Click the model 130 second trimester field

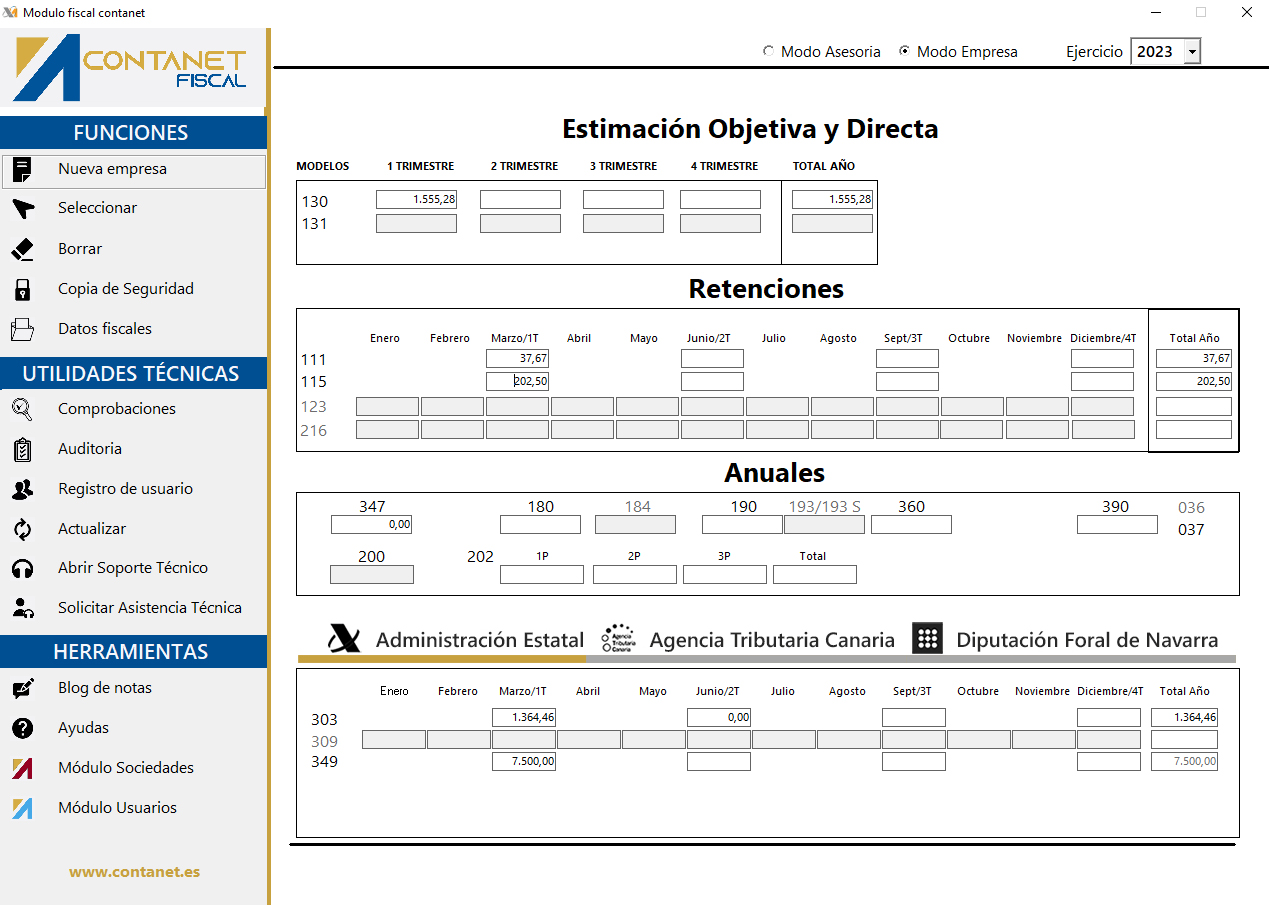[520, 200]
